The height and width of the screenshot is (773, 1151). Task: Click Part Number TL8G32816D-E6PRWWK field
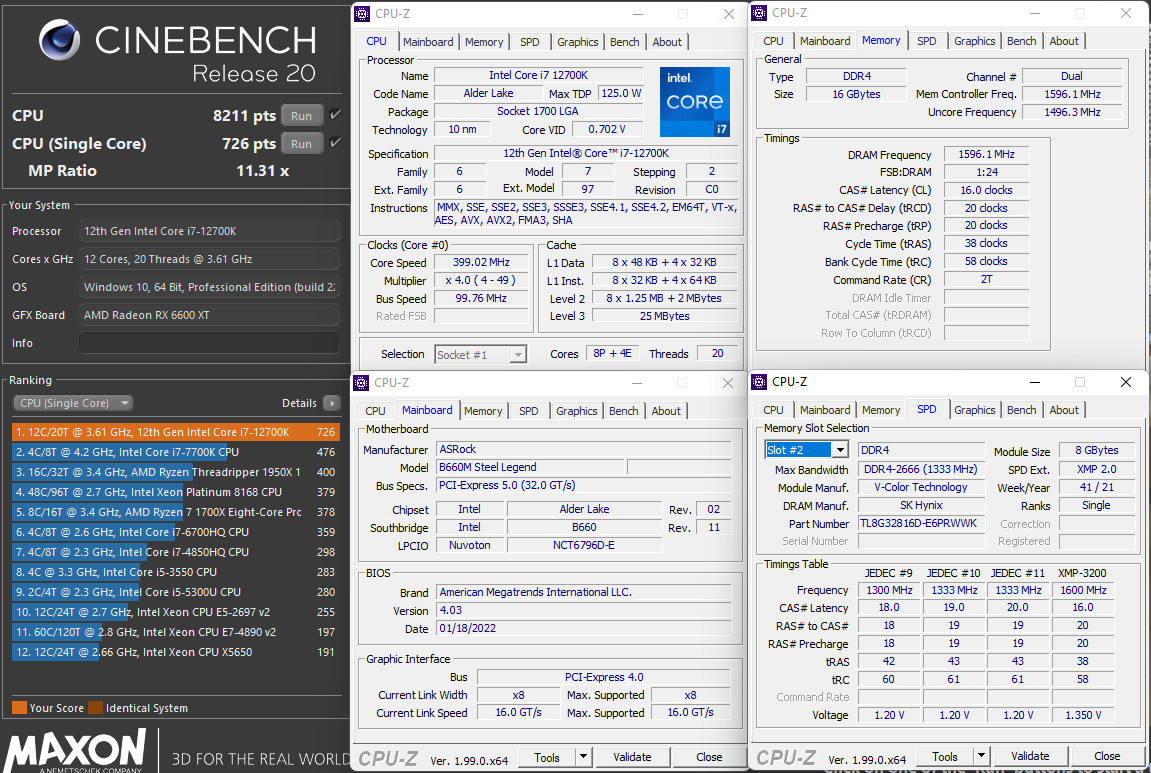[x=921, y=523]
